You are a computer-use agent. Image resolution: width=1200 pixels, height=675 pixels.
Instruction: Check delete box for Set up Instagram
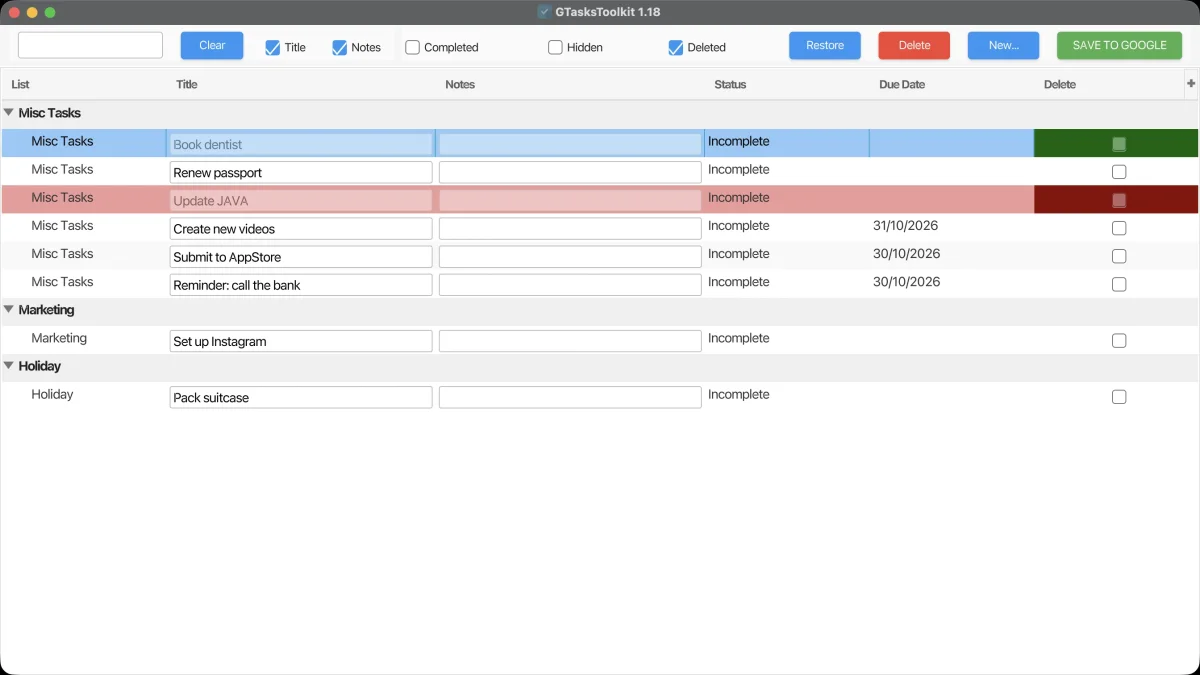pyautogui.click(x=1119, y=341)
